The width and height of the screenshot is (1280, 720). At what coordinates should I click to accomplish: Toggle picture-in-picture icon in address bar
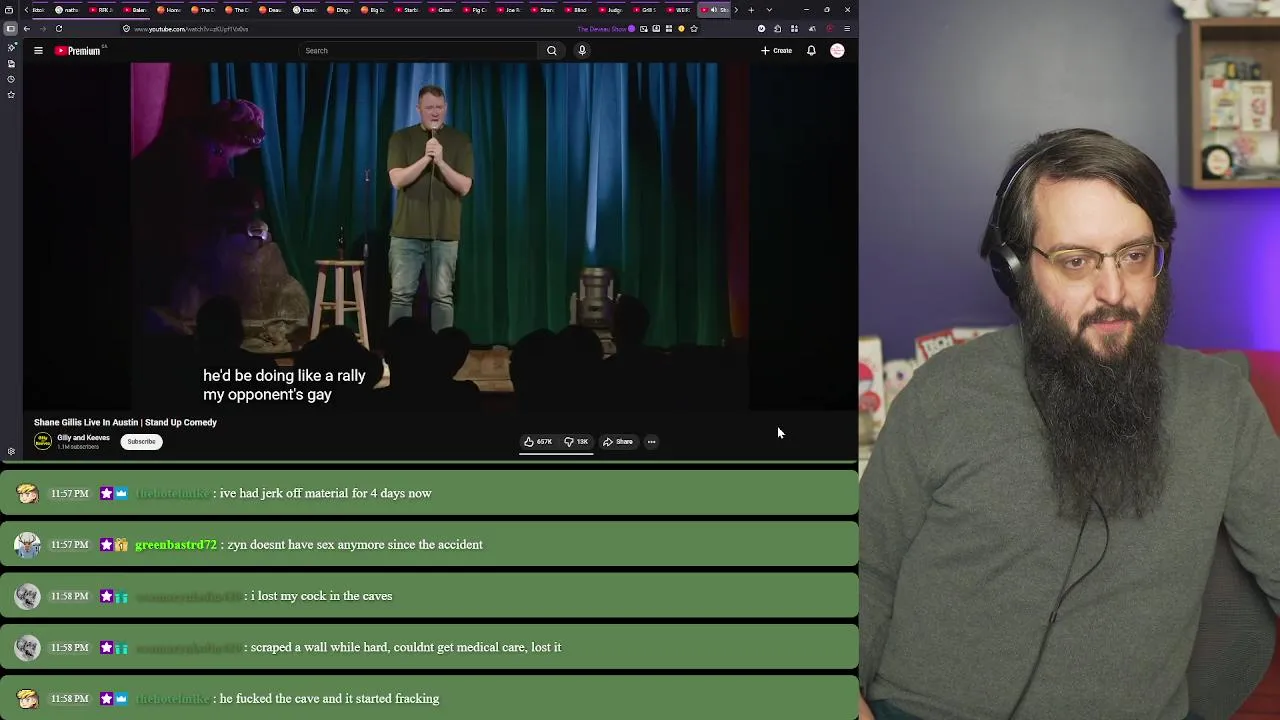click(644, 29)
